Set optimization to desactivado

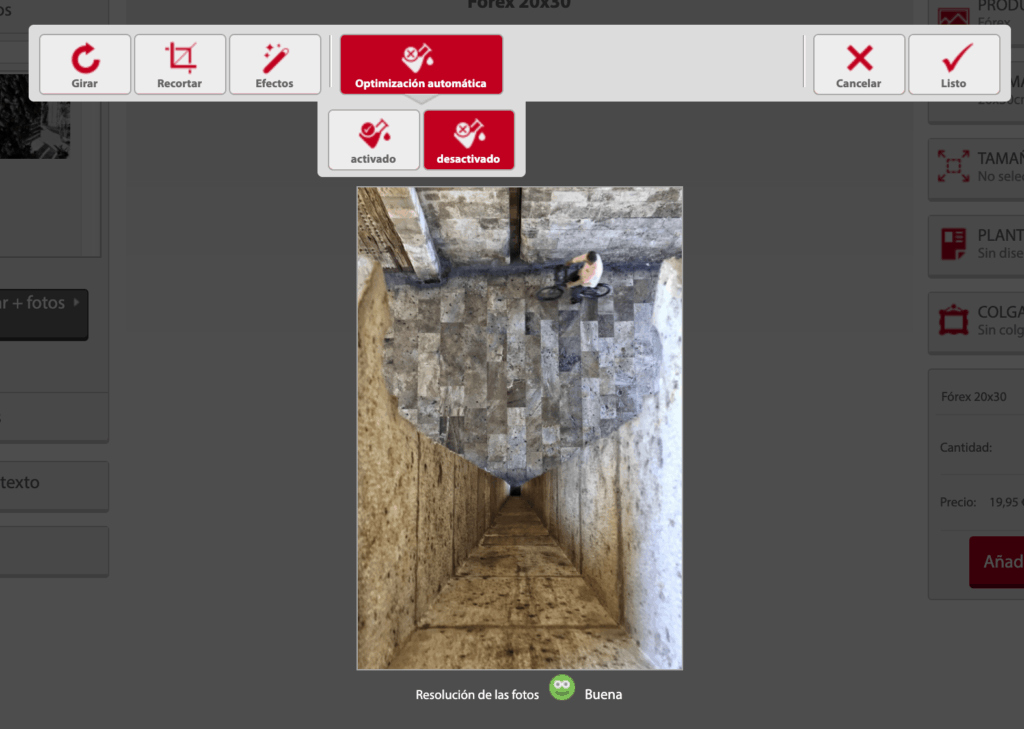(x=469, y=140)
